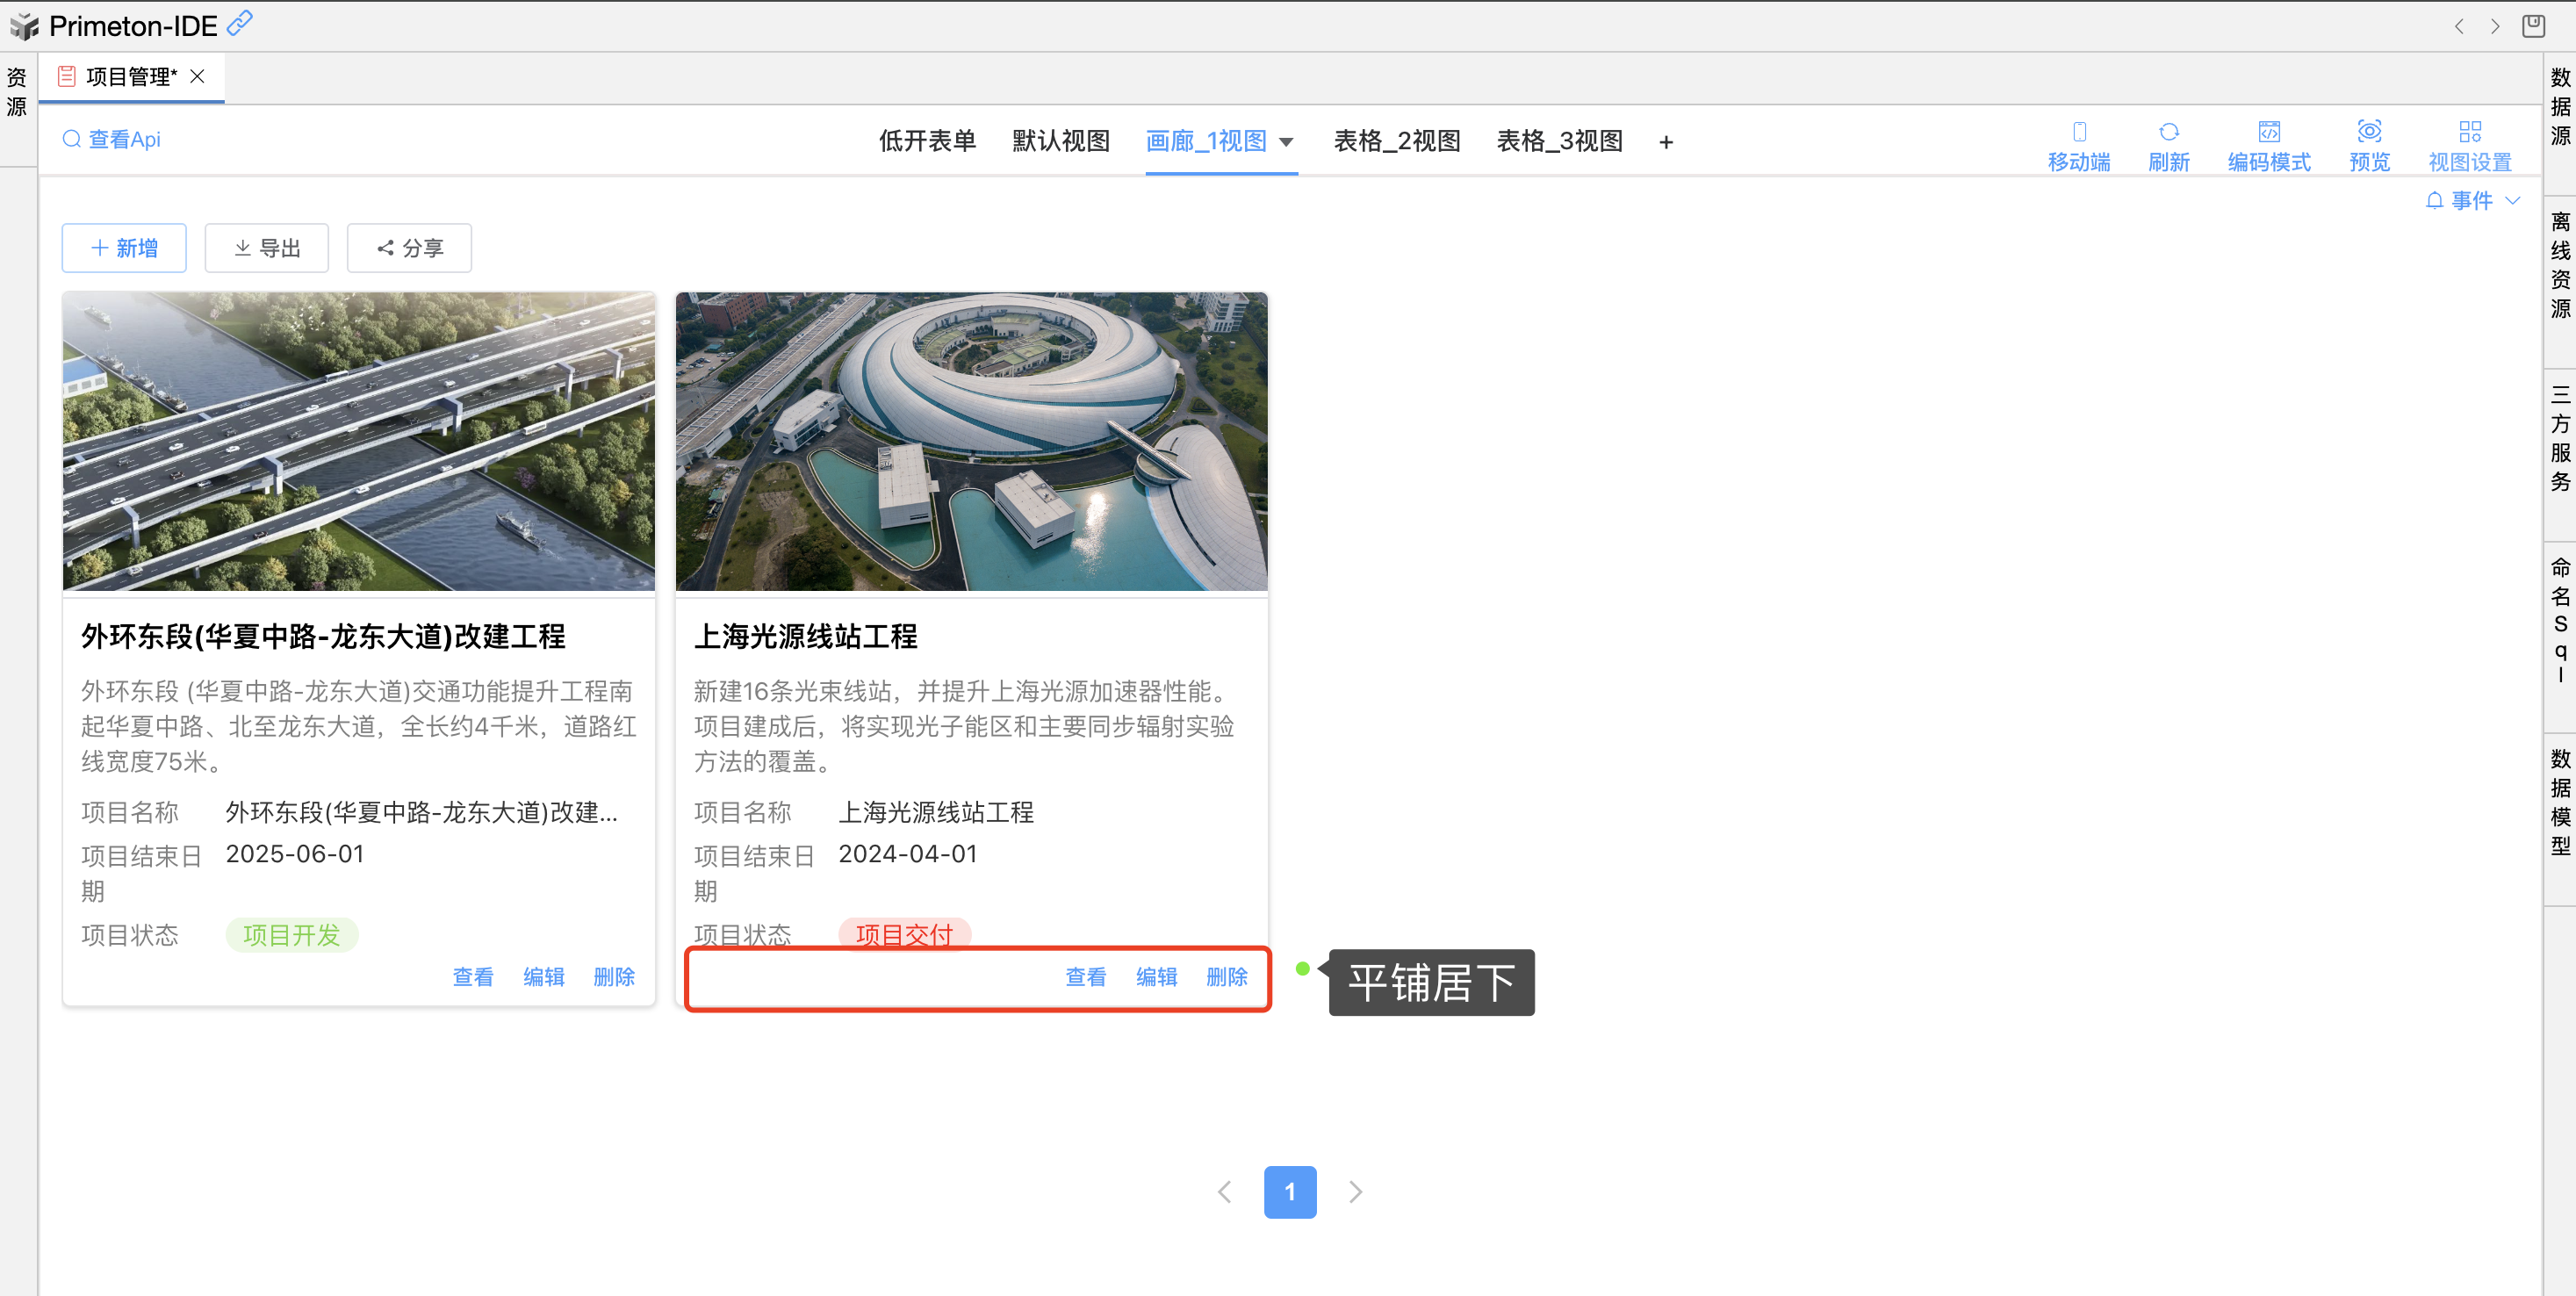Open the 数据源 side panel
This screenshot has width=2576, height=1296.
tap(2560, 106)
